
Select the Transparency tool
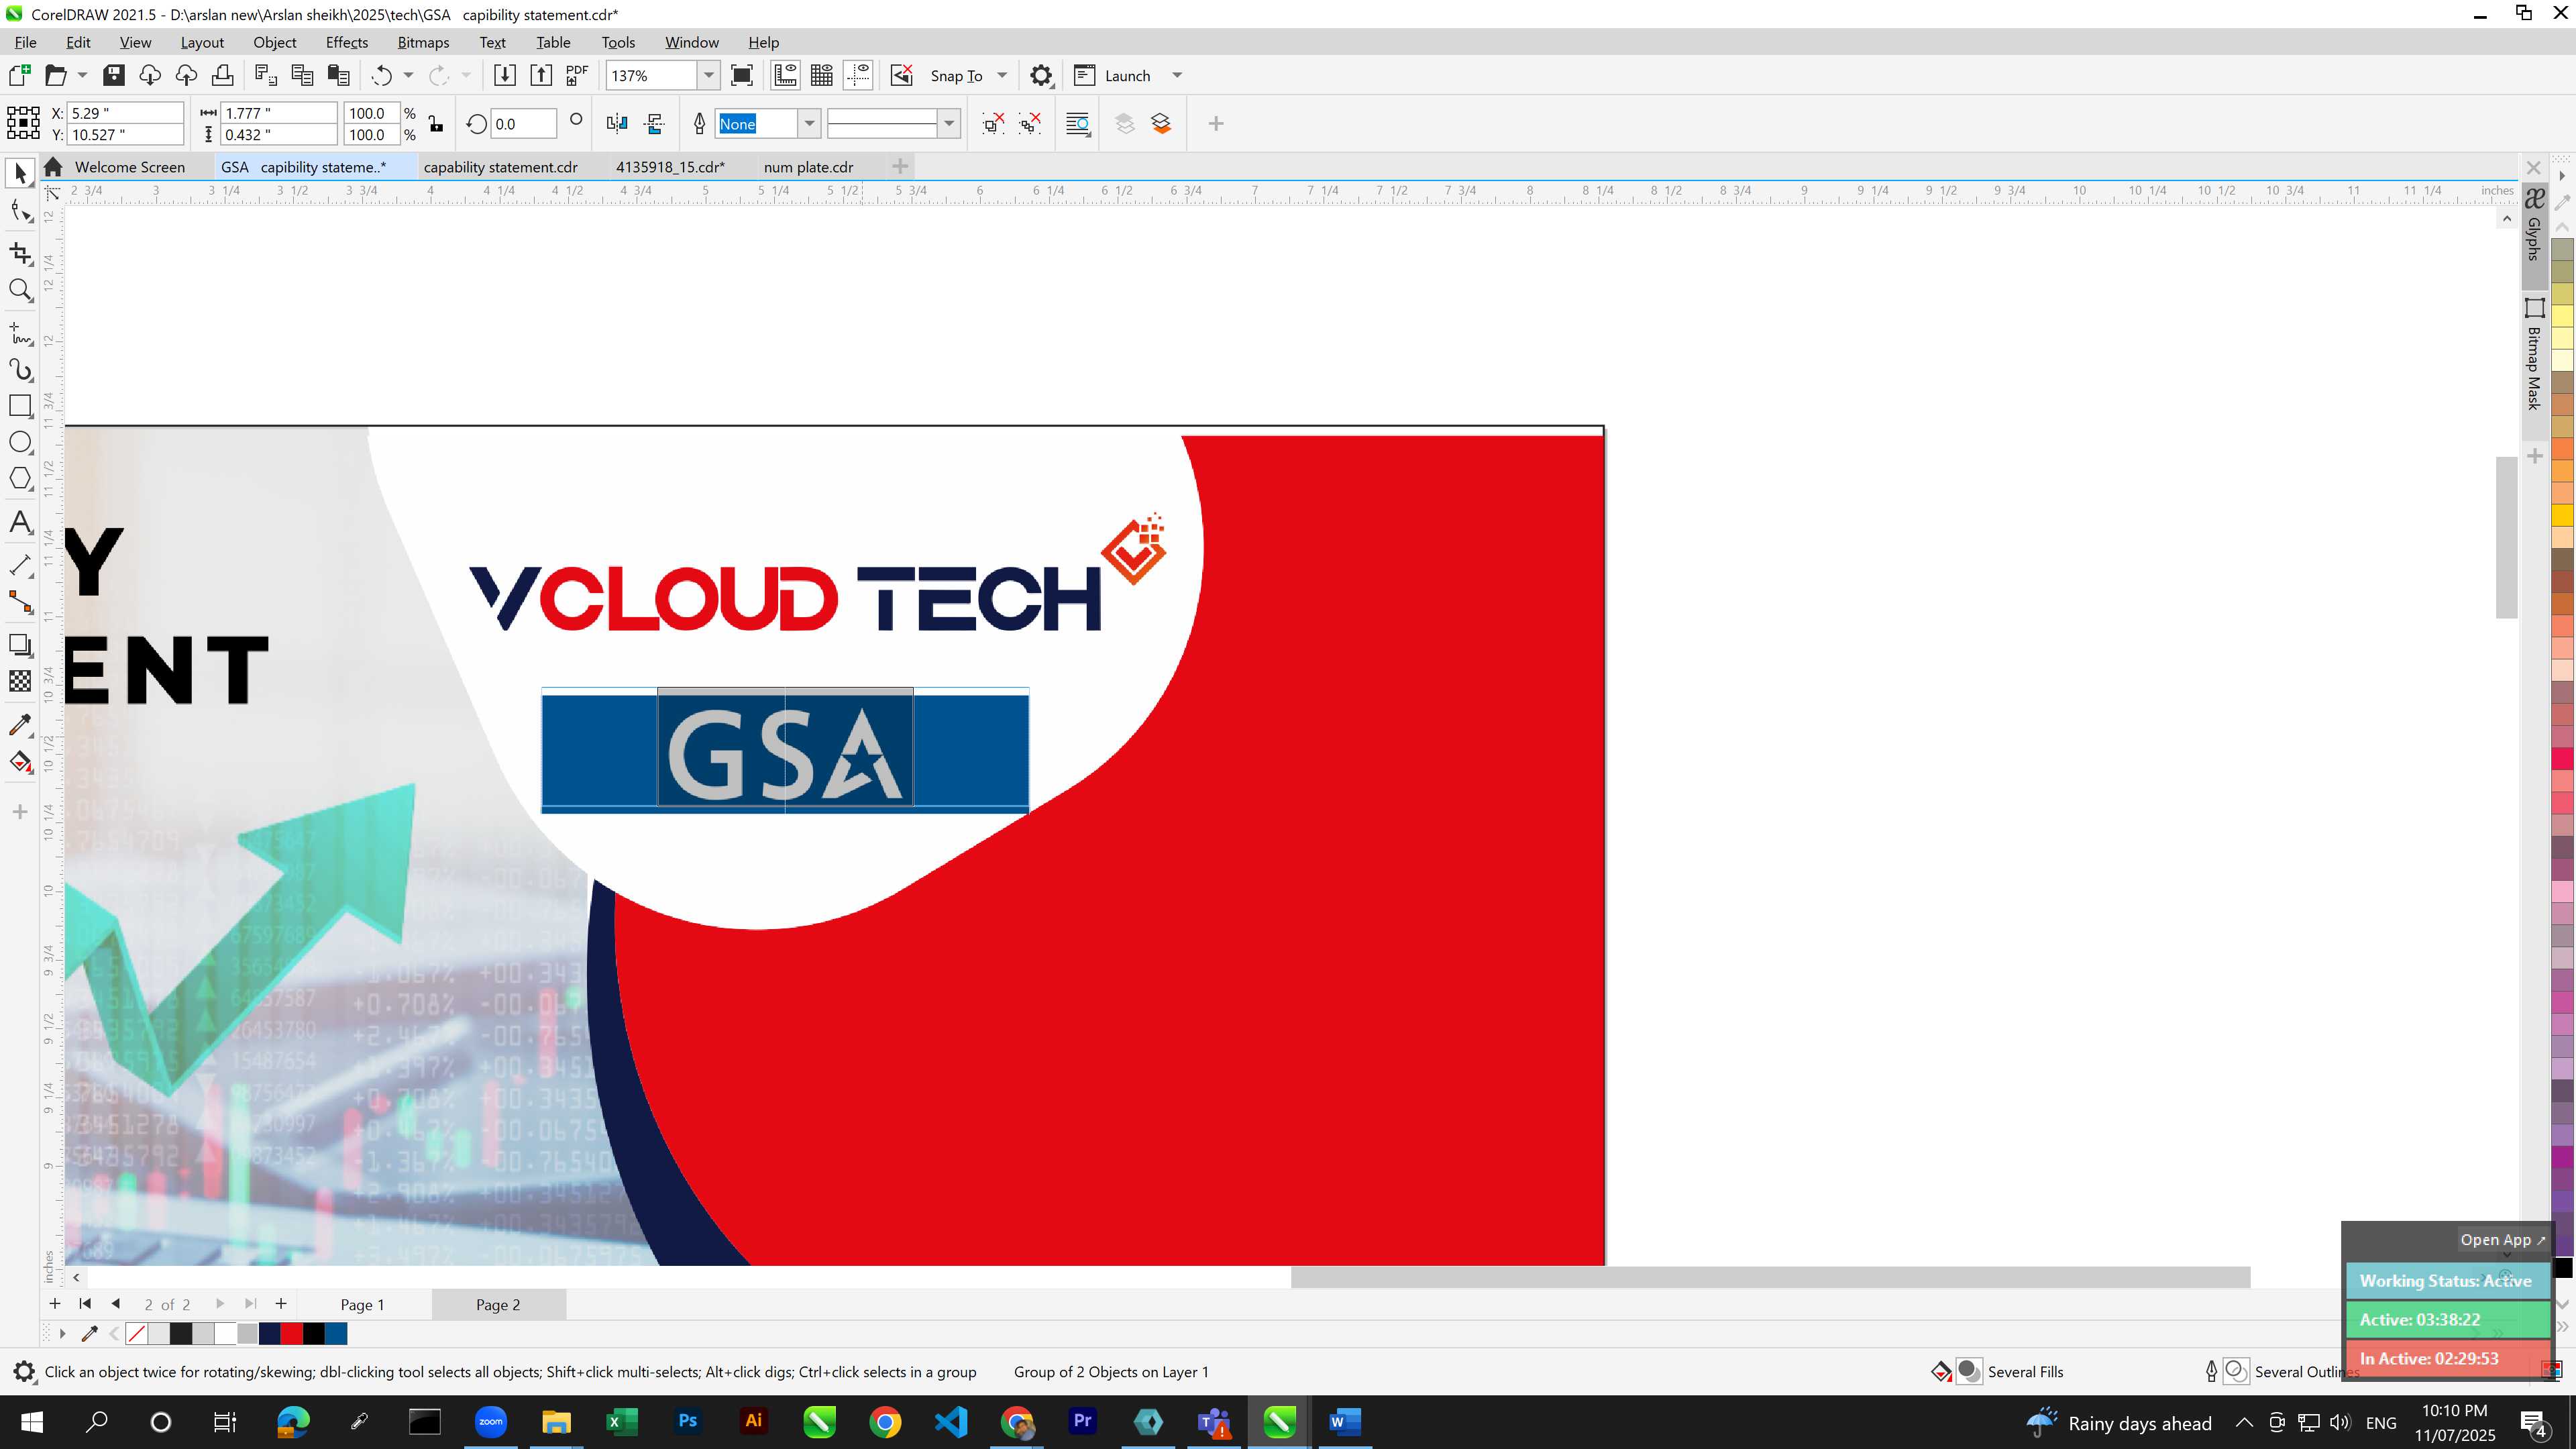[x=20, y=681]
